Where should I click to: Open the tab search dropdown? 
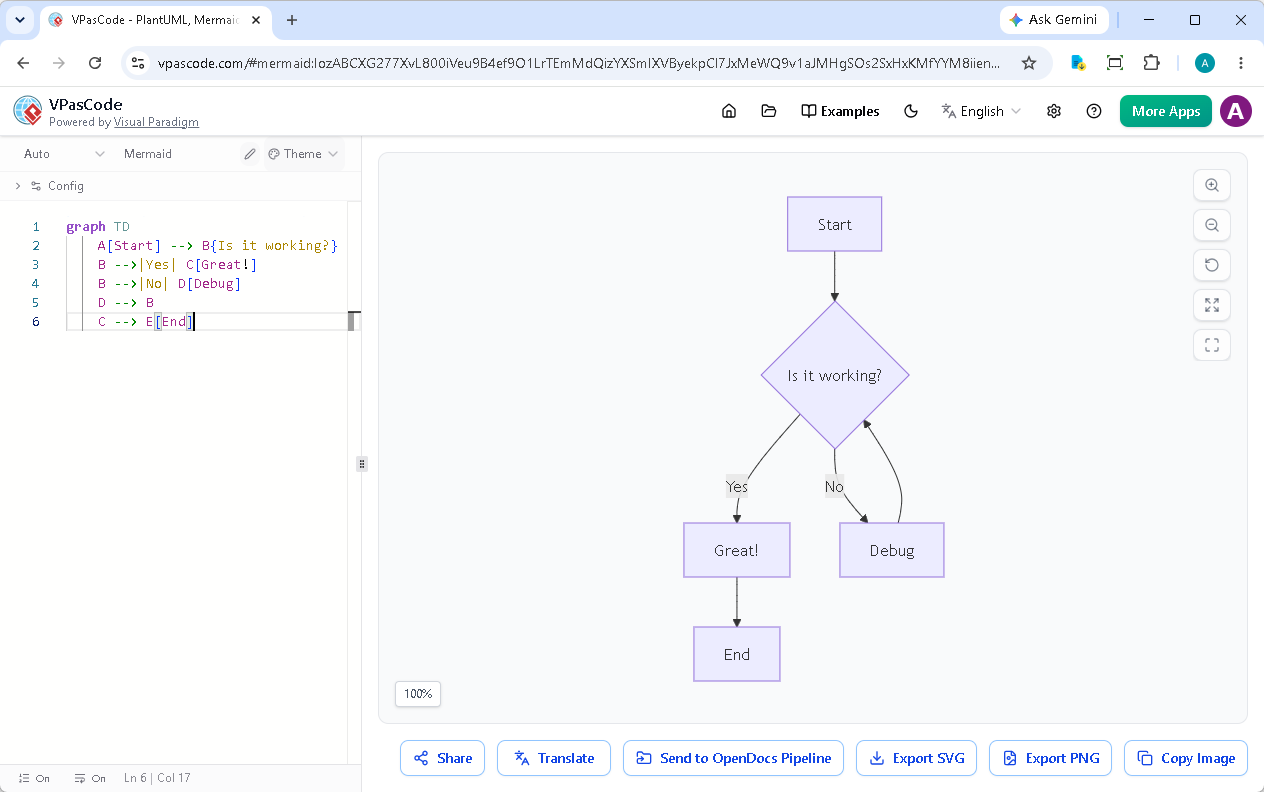coord(19,20)
